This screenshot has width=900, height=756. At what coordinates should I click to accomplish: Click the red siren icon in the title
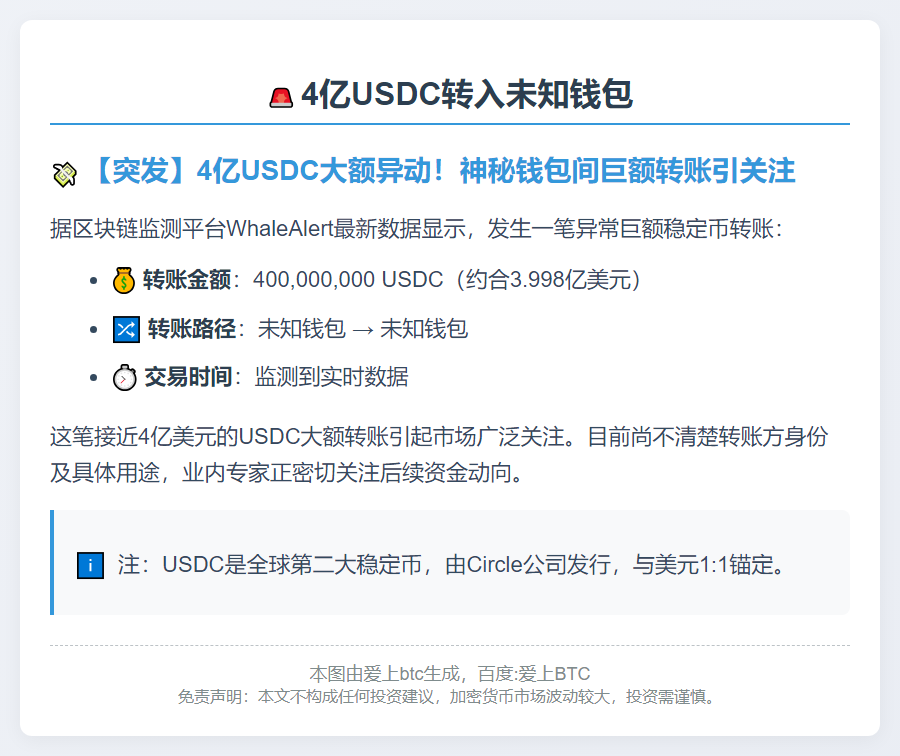[x=281, y=96]
